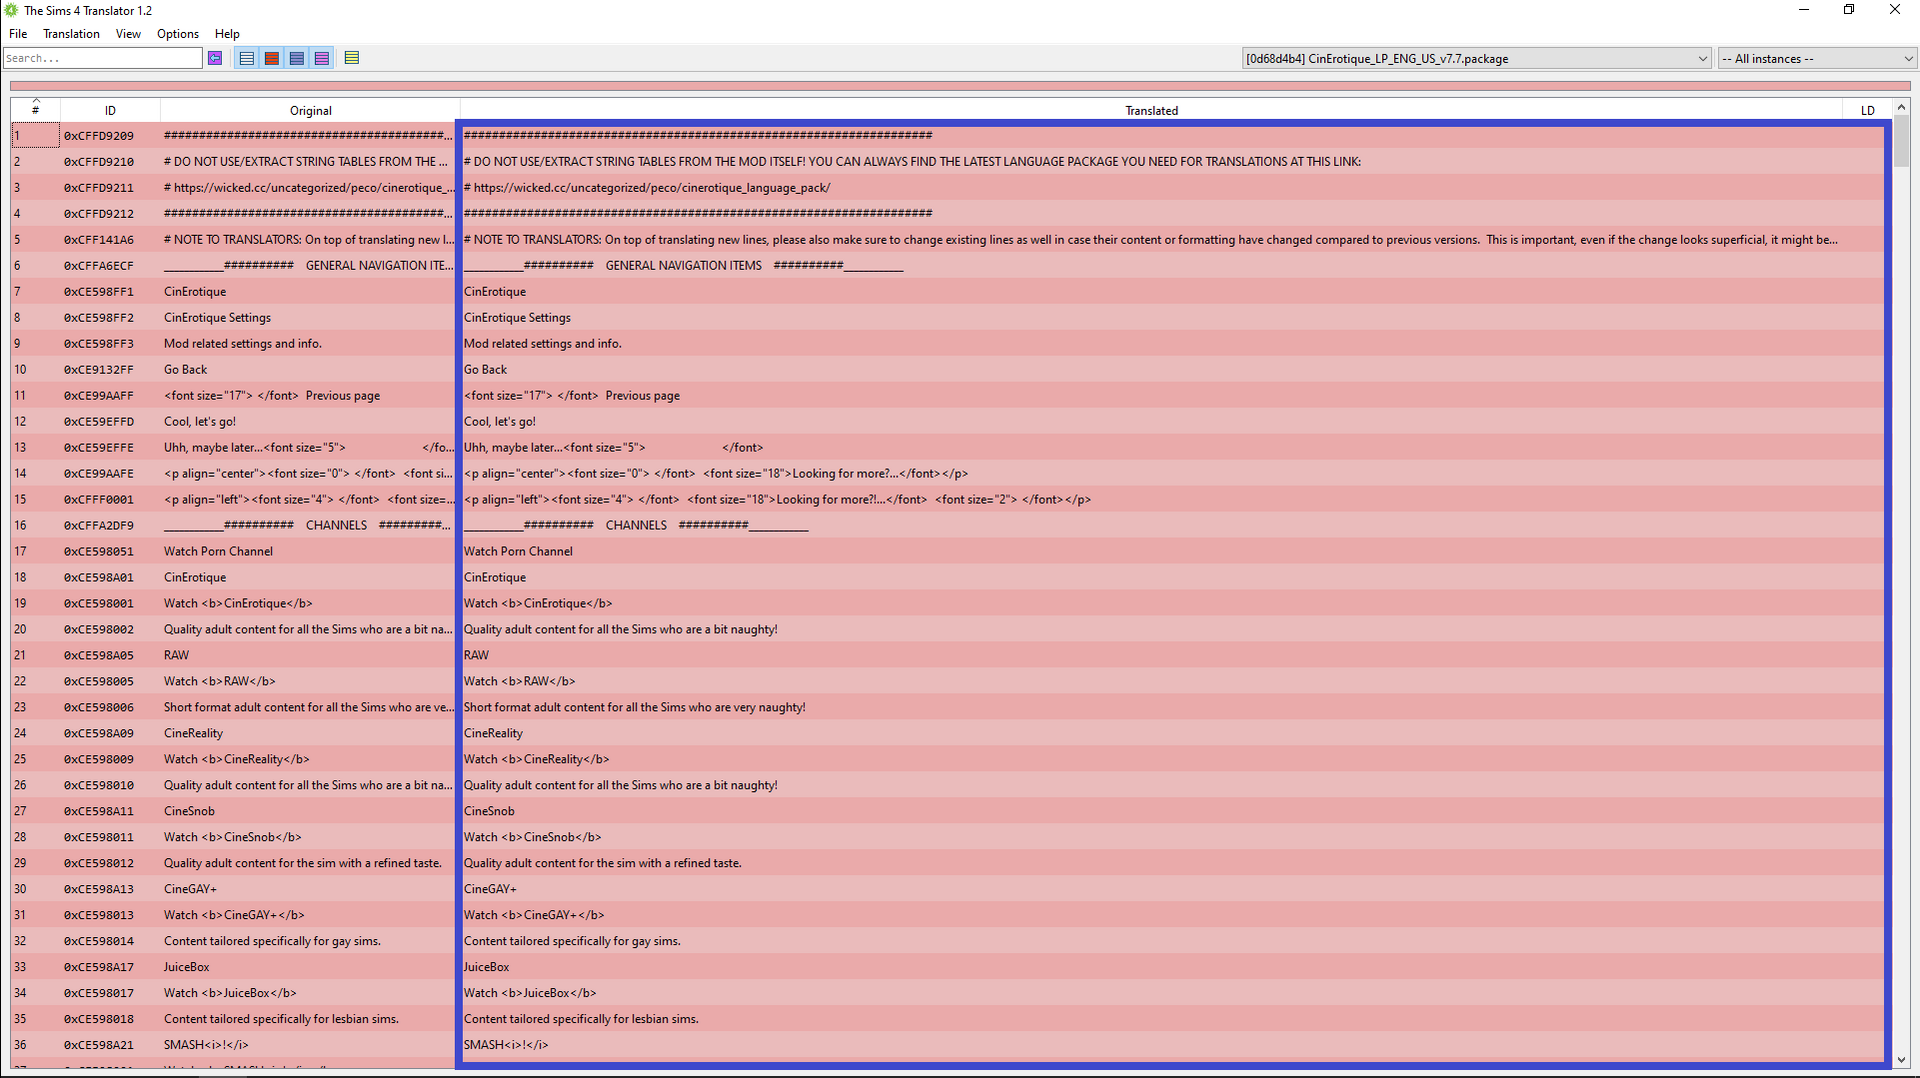Sort by the Original column header
This screenshot has width=1920, height=1078.
pos(310,110)
